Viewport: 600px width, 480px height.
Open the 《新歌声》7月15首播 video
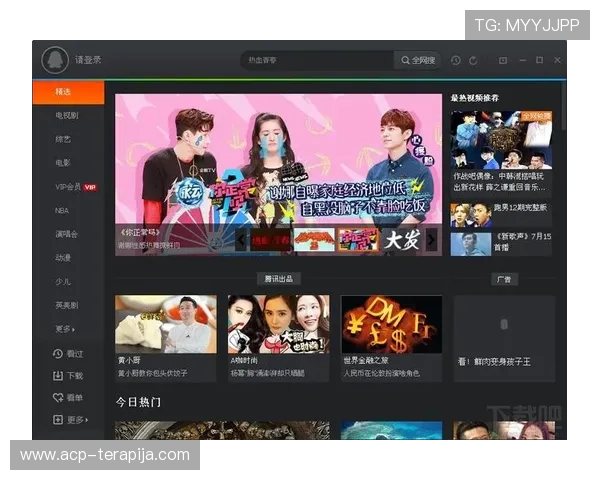(501, 244)
